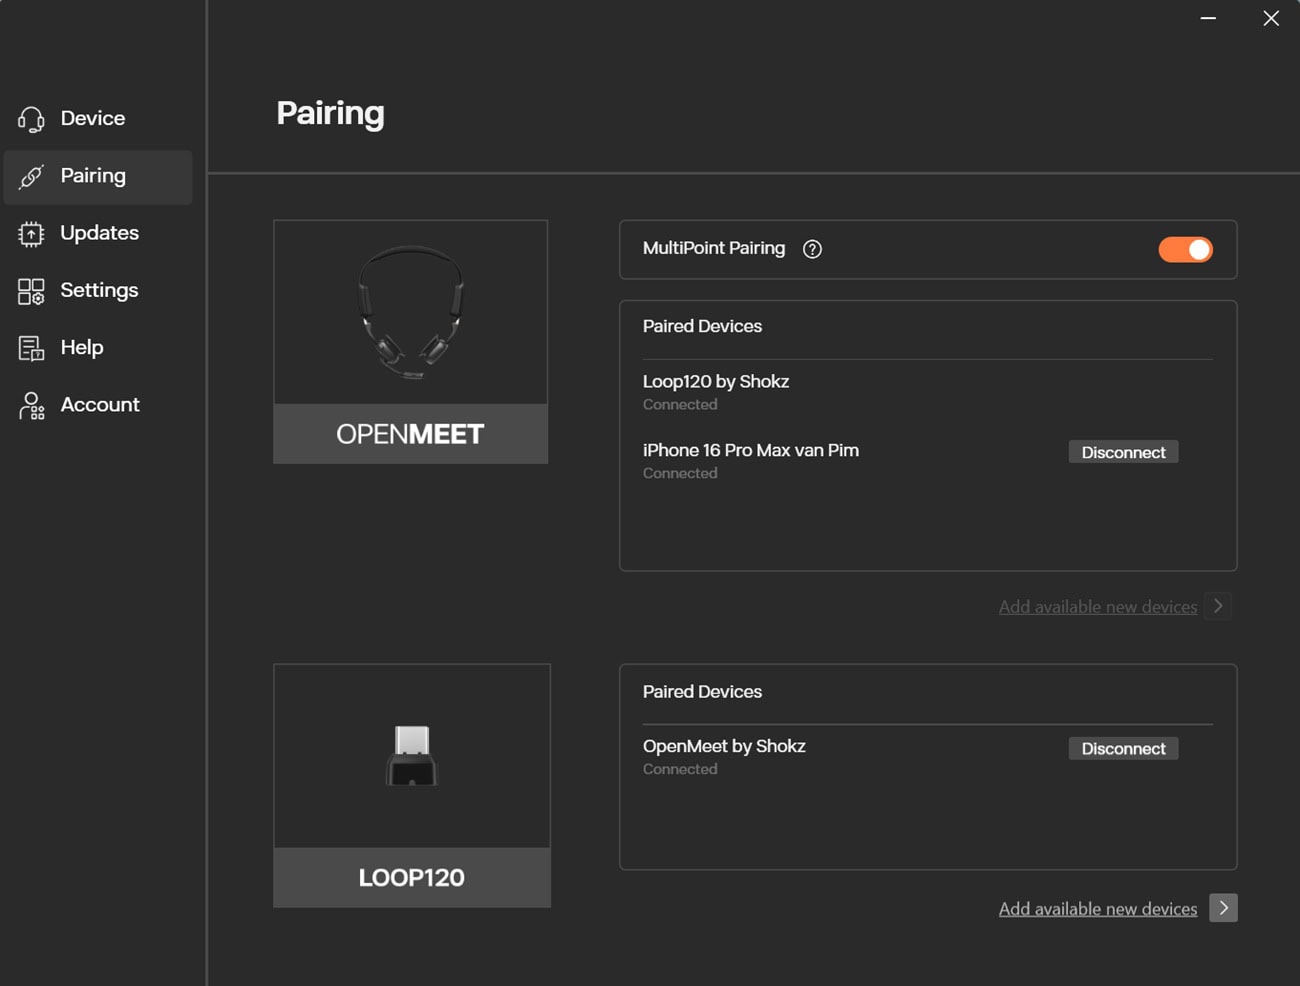Click Connected status under iPhone 16 Pro Max

click(680, 474)
